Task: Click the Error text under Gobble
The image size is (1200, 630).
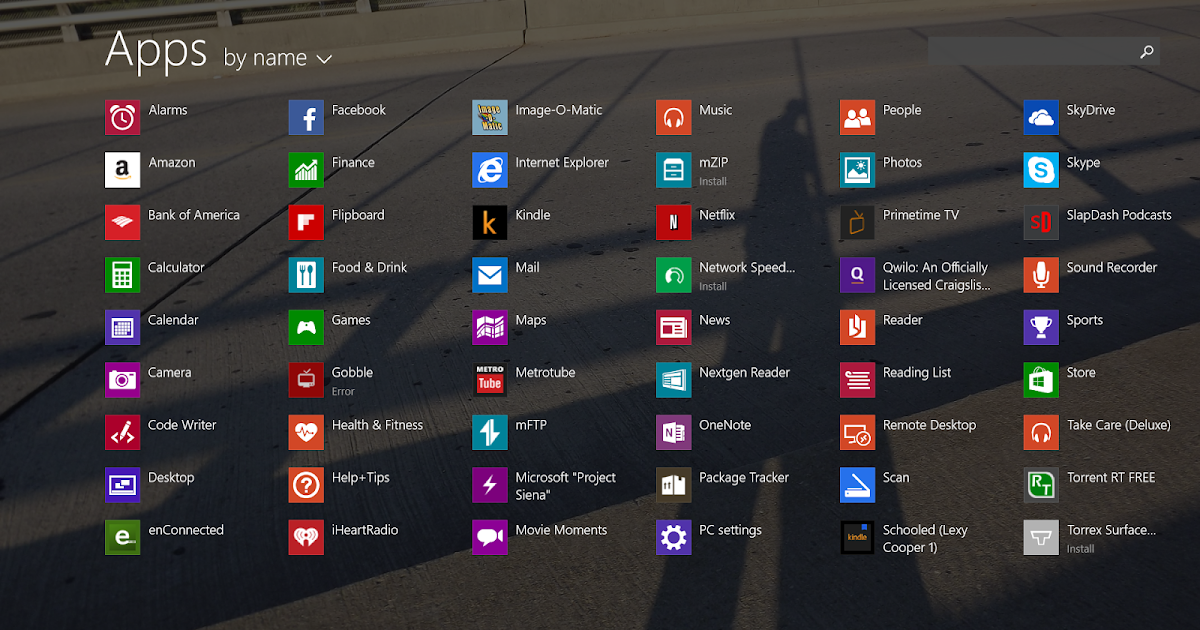Action: pyautogui.click(x=343, y=392)
